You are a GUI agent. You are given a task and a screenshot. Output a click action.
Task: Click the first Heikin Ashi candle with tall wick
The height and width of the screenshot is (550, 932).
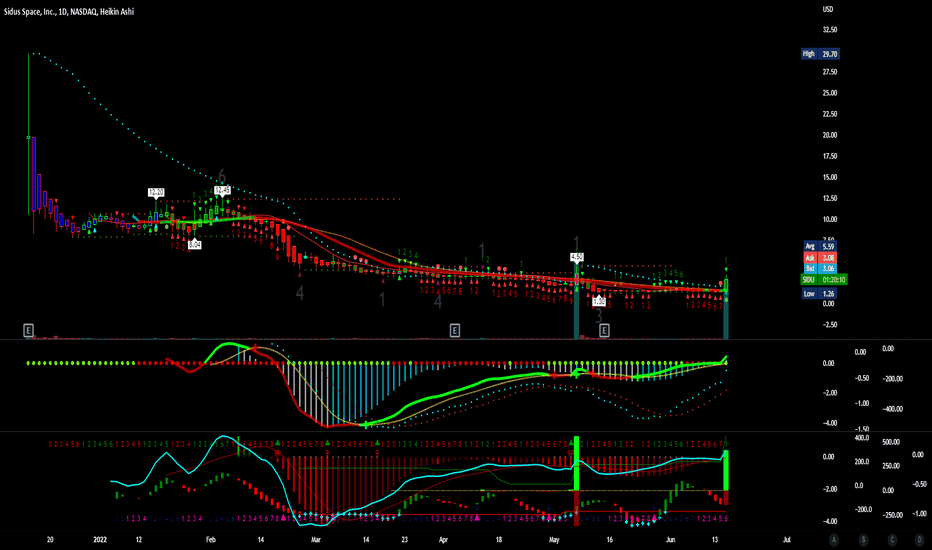[x=29, y=137]
